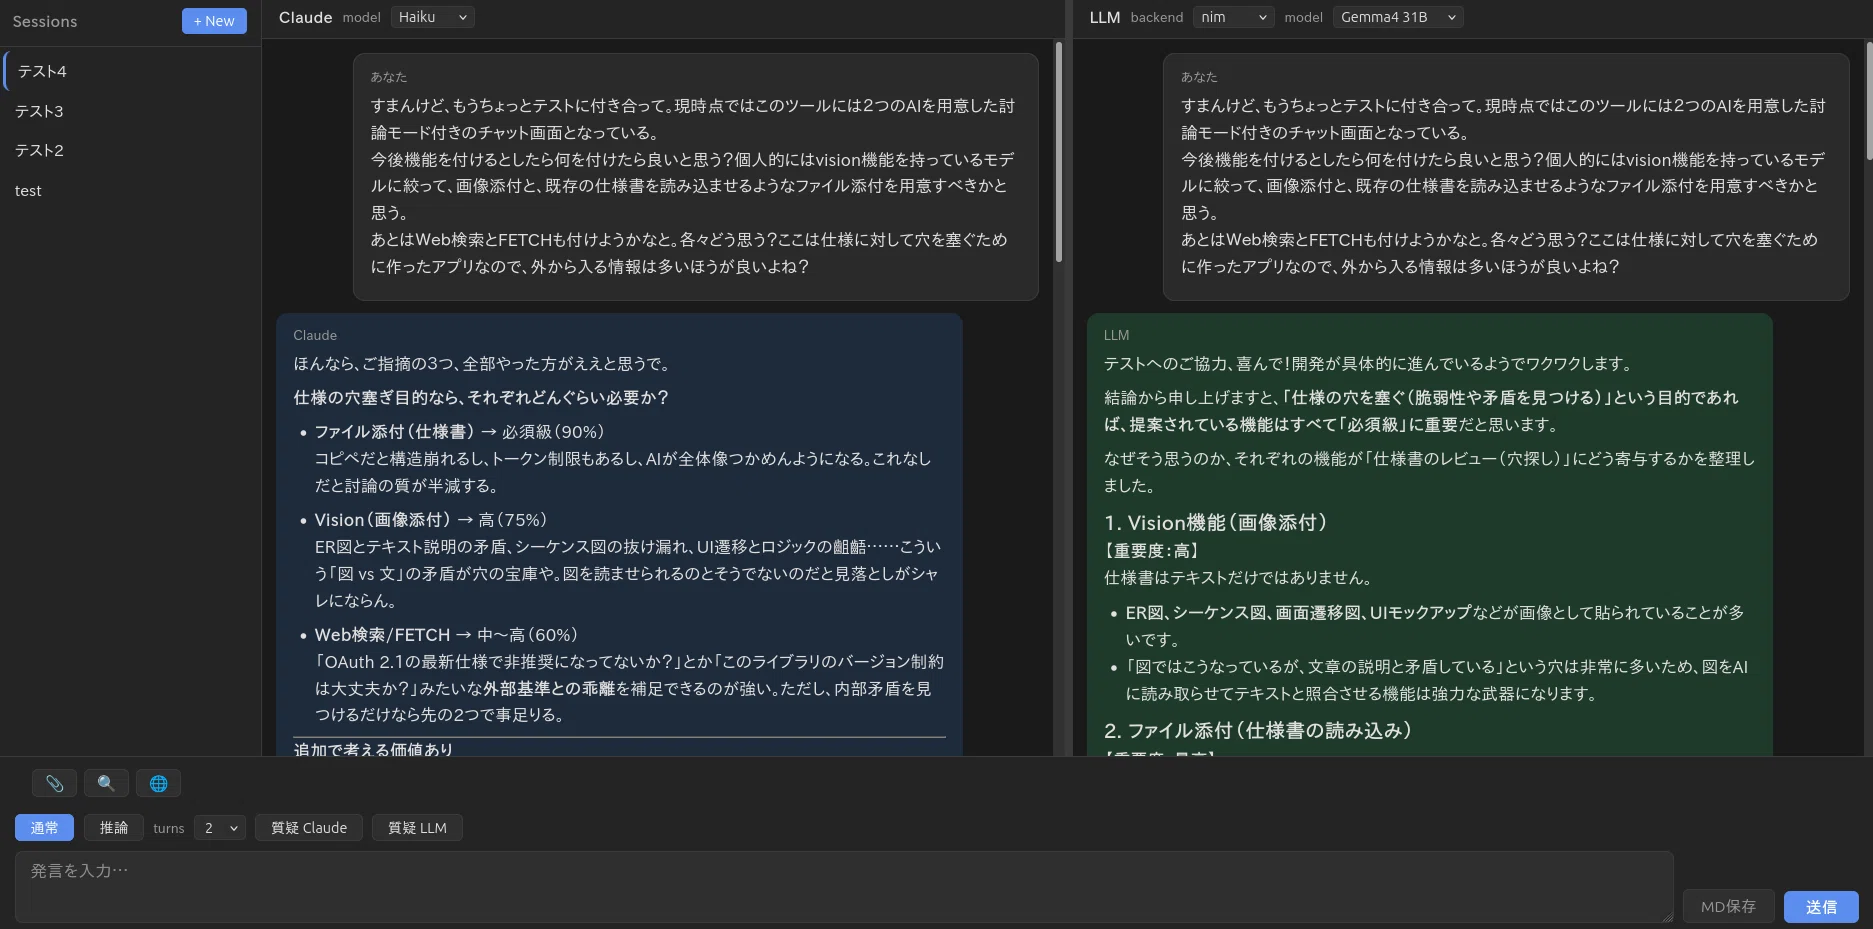
Task: Click the heading 2. ファイル添付（仕様書の読み込み）
Action: click(x=1258, y=730)
